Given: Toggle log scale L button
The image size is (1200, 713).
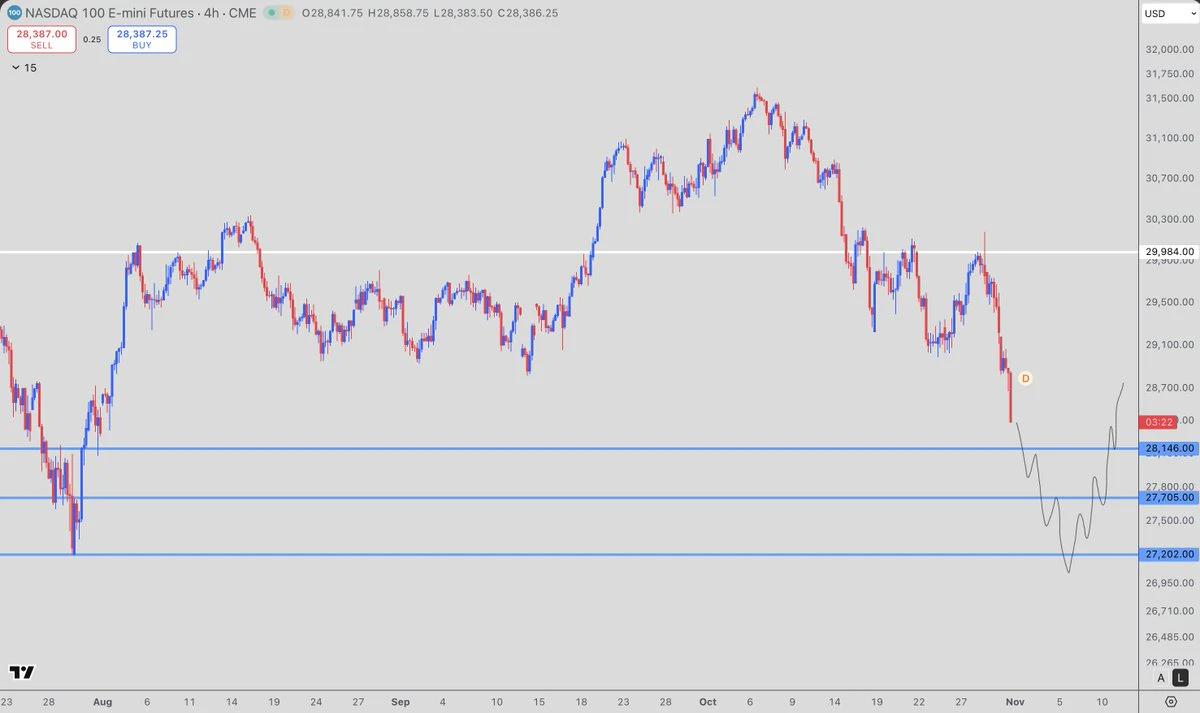Looking at the screenshot, I should coord(1179,678).
